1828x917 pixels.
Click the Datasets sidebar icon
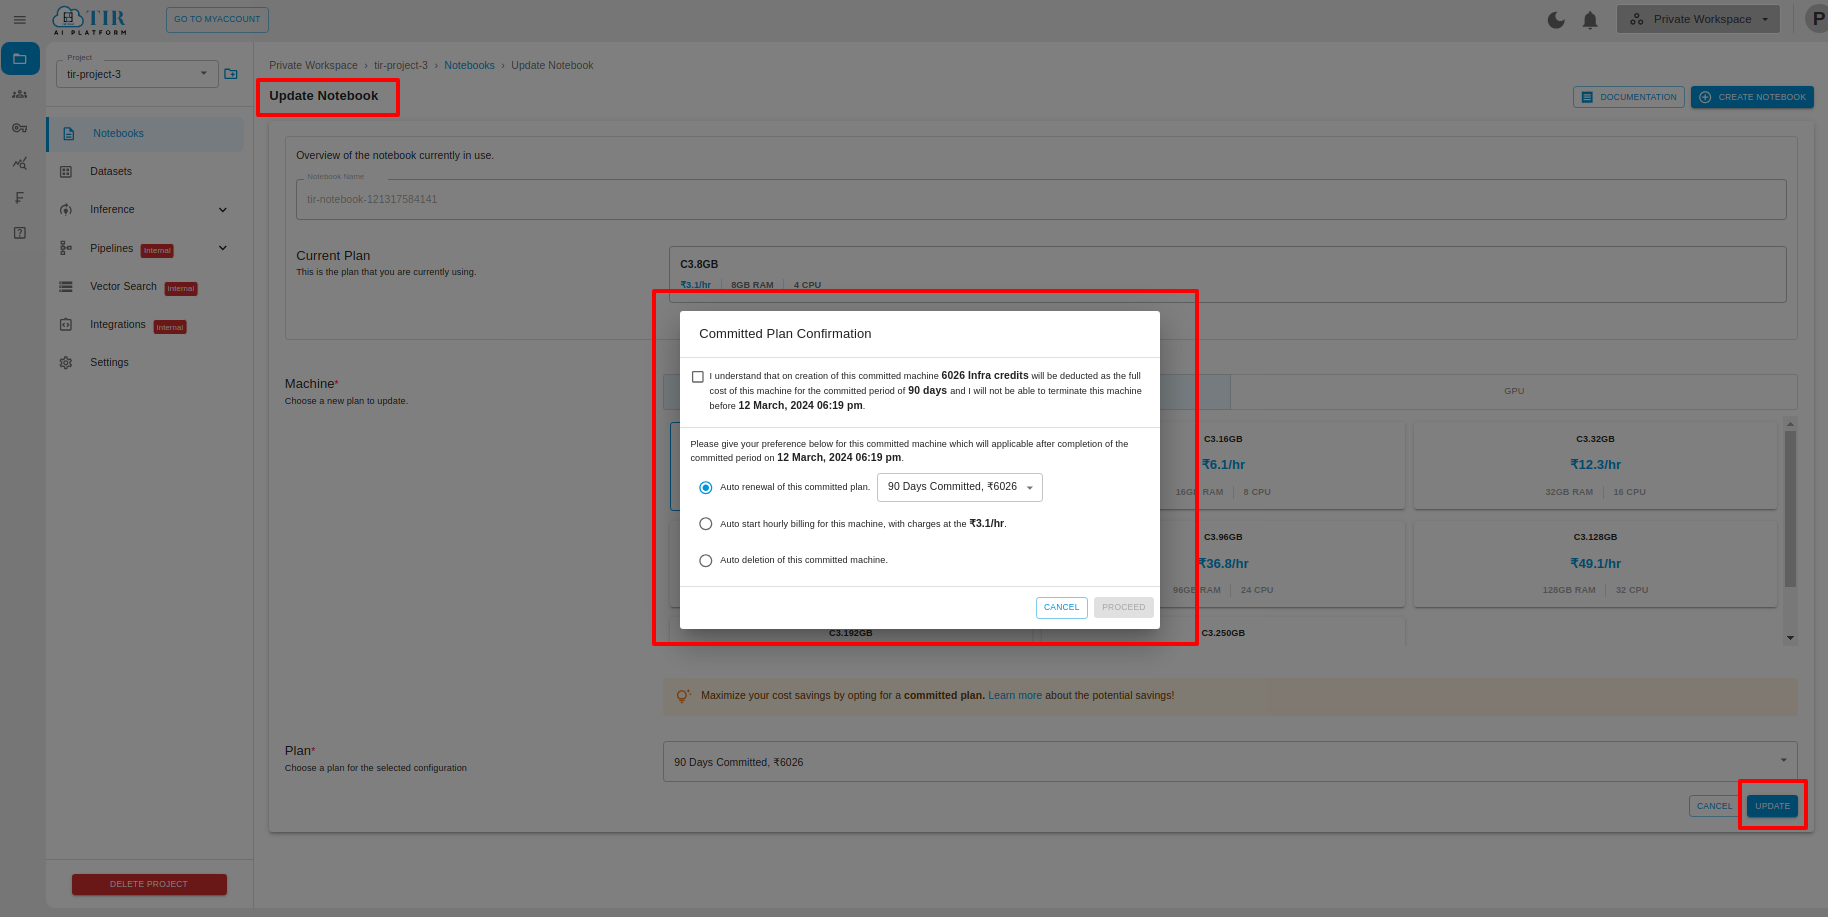pos(66,172)
